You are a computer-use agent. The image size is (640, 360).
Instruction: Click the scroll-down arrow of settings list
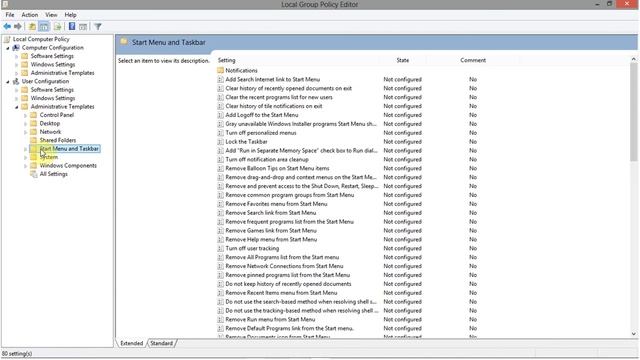click(633, 333)
